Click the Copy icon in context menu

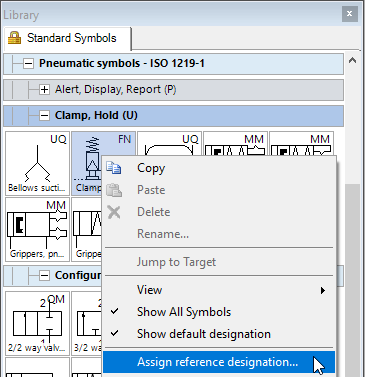(x=114, y=168)
